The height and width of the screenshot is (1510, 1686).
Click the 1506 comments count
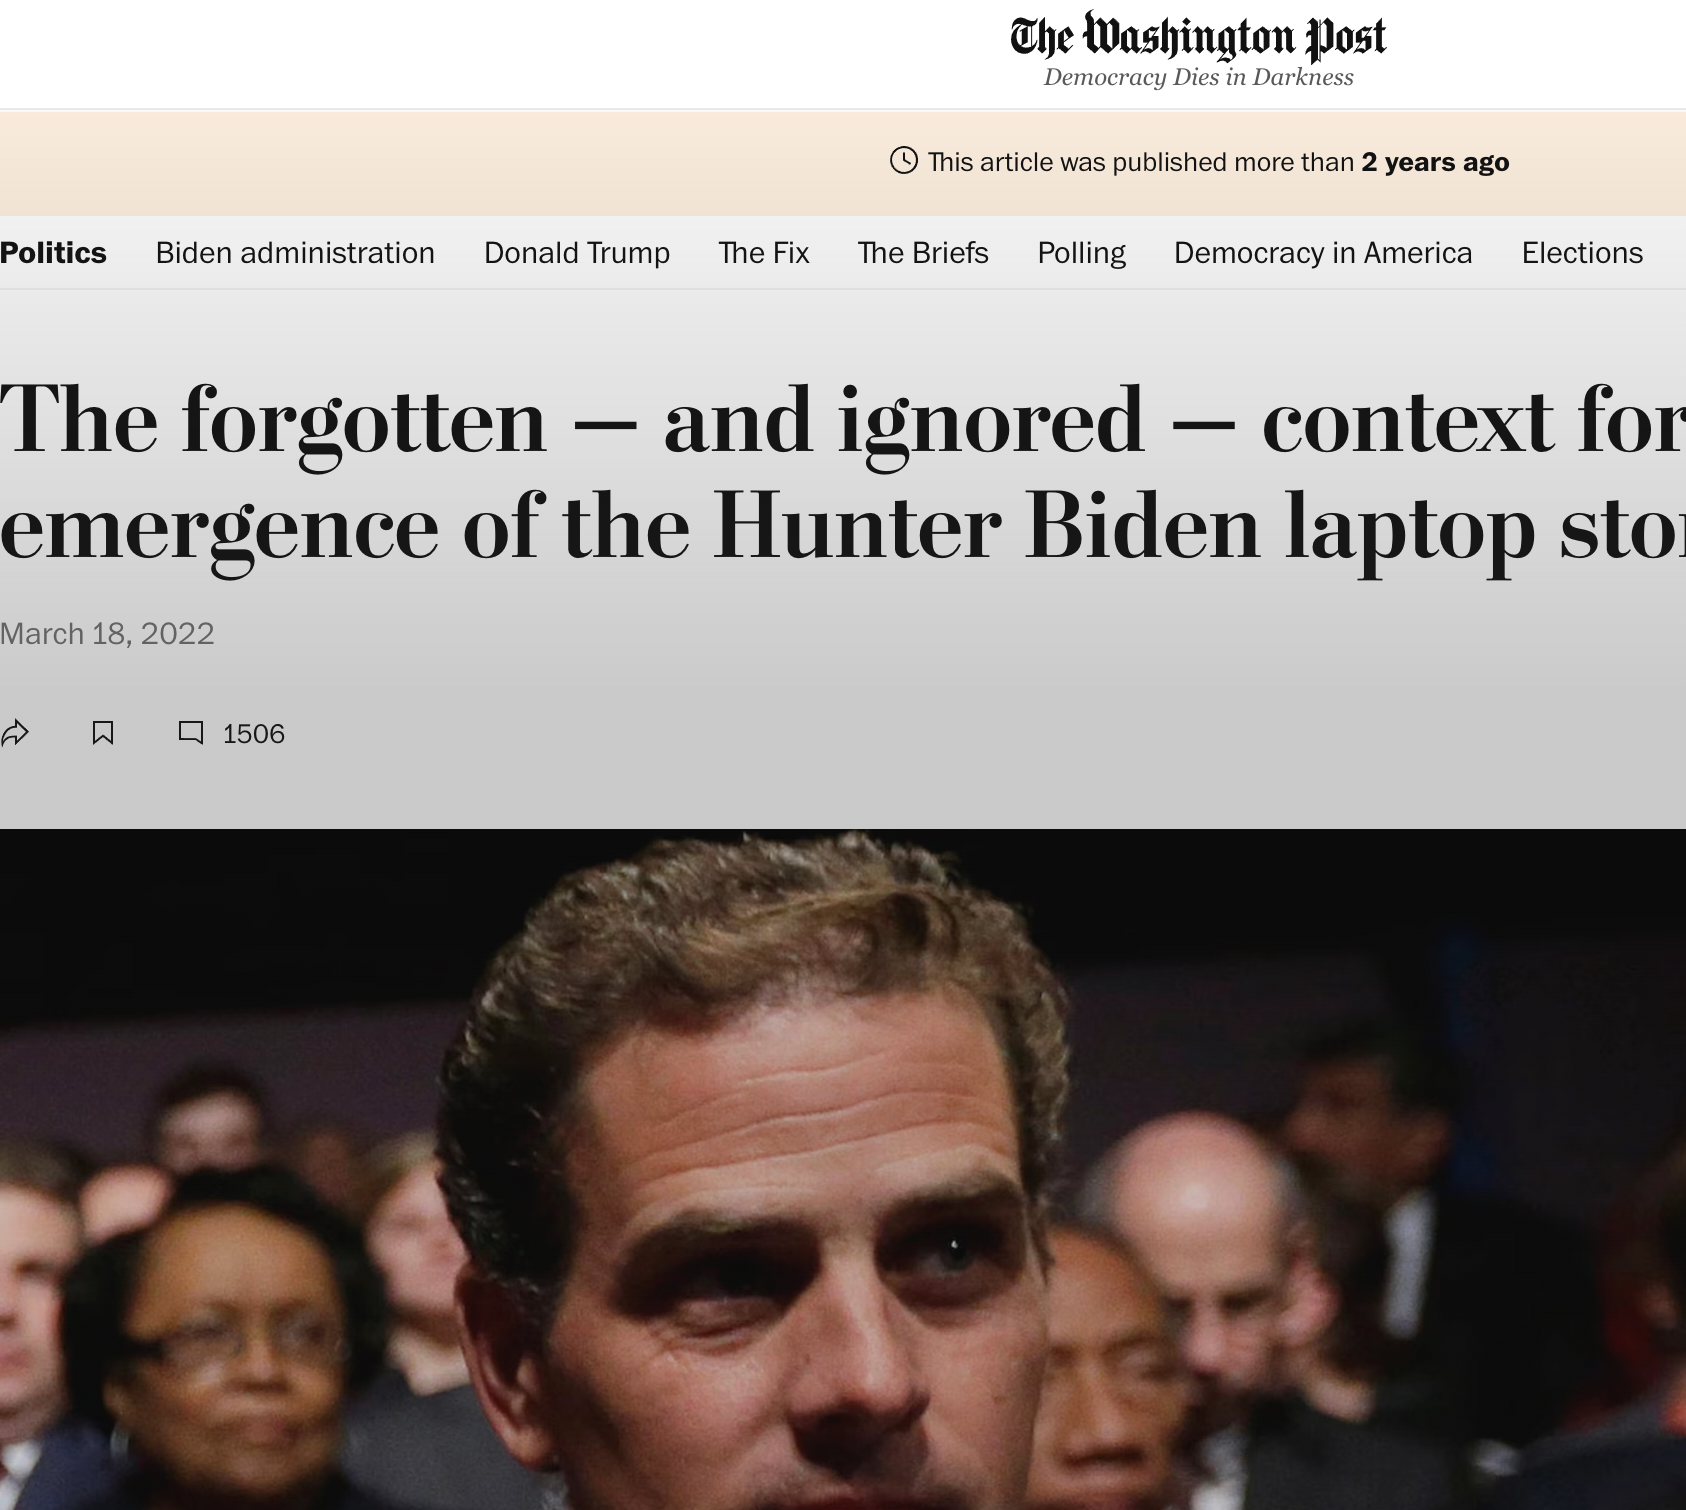pyautogui.click(x=254, y=734)
